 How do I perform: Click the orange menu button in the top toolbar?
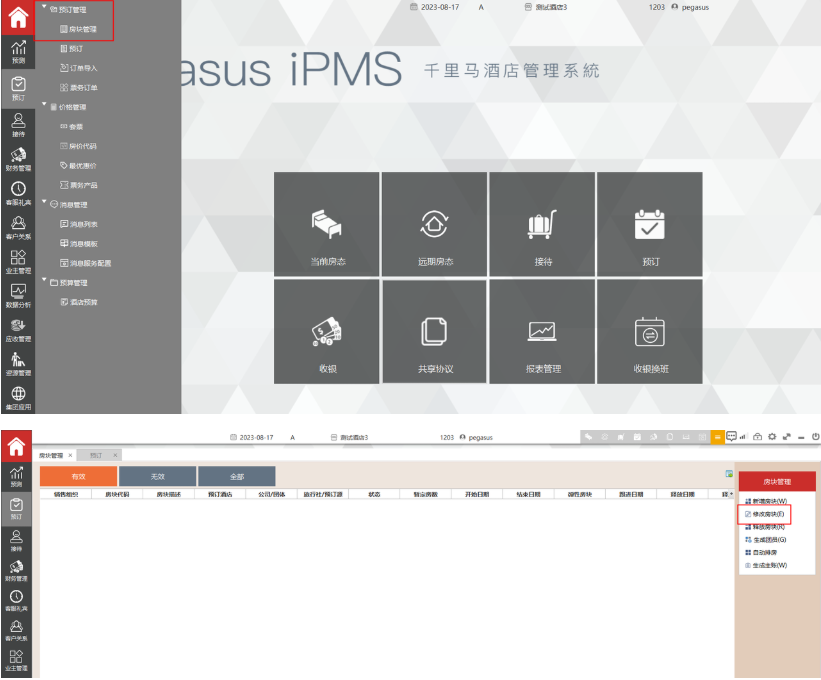(x=717, y=437)
